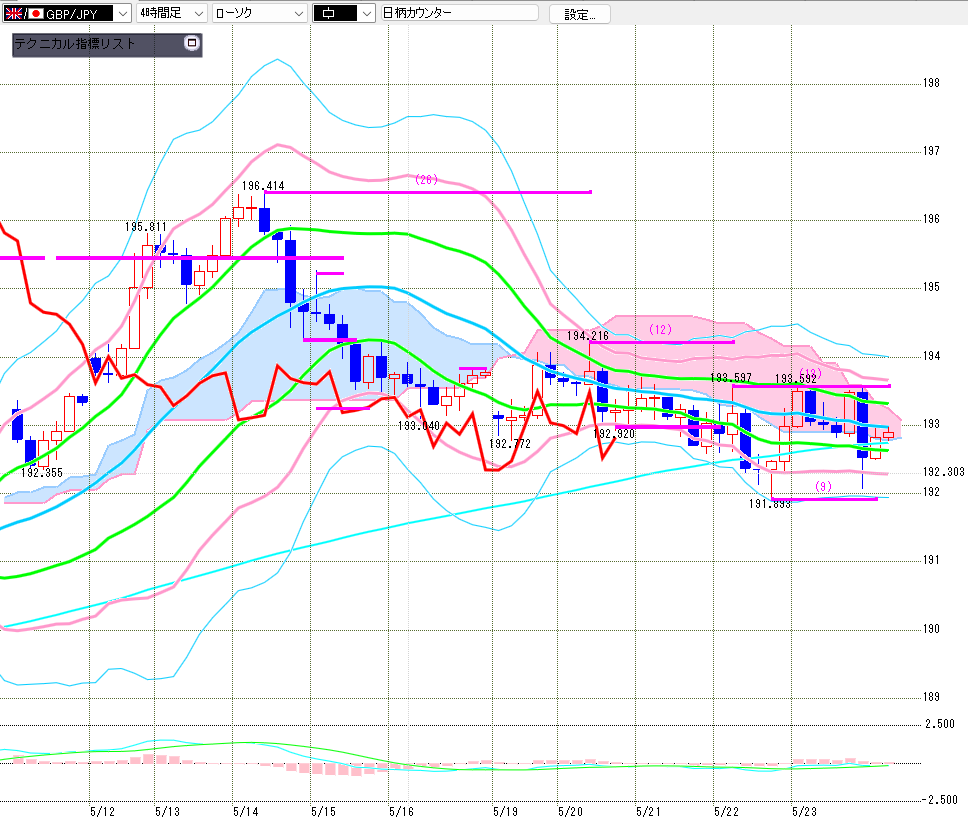Click the (26) day counter marker

(x=426, y=180)
